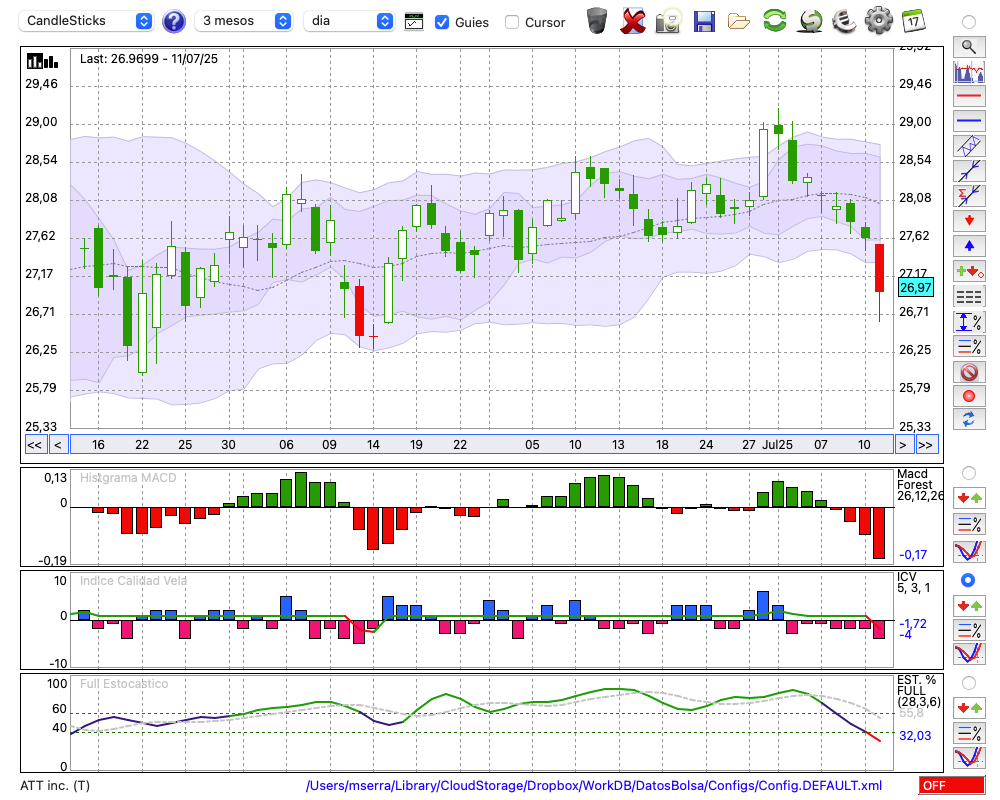Click the mini chart window icon
Image resolution: width=1000 pixels, height=800 pixels.
[x=414, y=22]
